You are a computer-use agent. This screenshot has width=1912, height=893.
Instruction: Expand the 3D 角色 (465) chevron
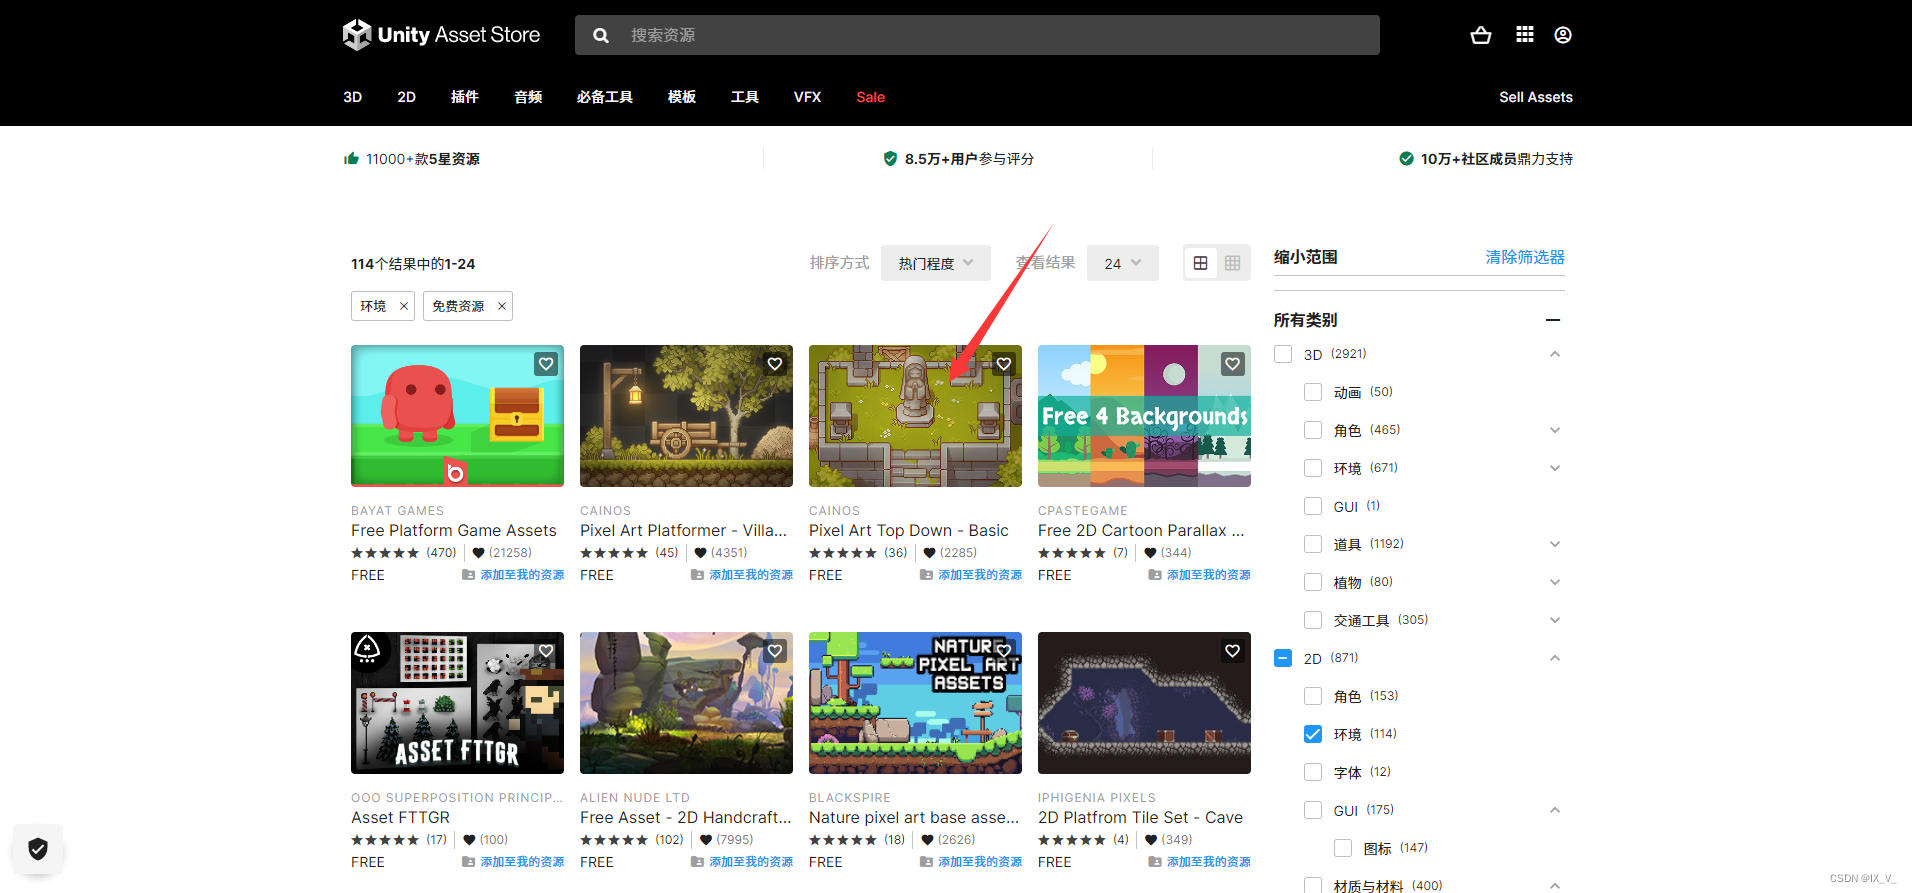click(x=1555, y=430)
